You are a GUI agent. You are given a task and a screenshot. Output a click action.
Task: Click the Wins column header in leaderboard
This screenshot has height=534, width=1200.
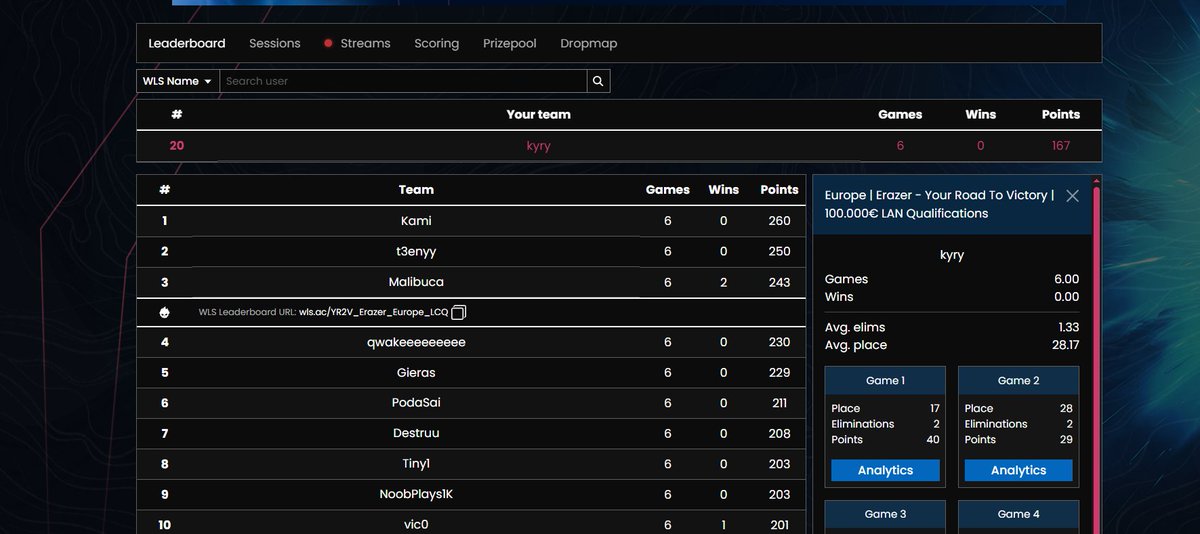pos(723,189)
